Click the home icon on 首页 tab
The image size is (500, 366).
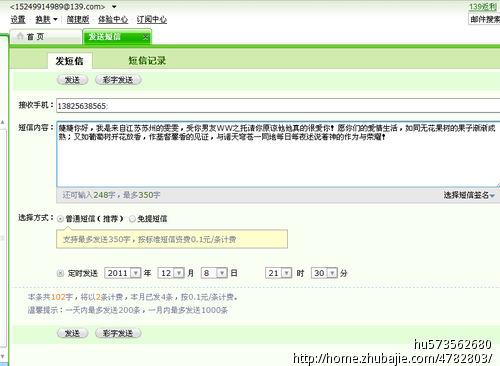pyautogui.click(x=20, y=36)
